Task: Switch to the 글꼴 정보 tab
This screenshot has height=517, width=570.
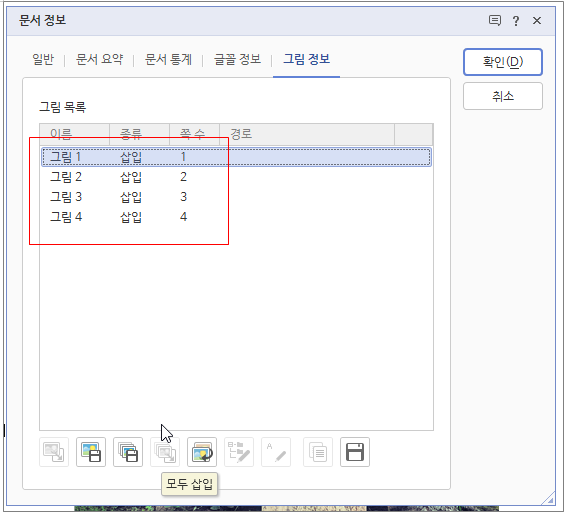Action: [x=238, y=59]
